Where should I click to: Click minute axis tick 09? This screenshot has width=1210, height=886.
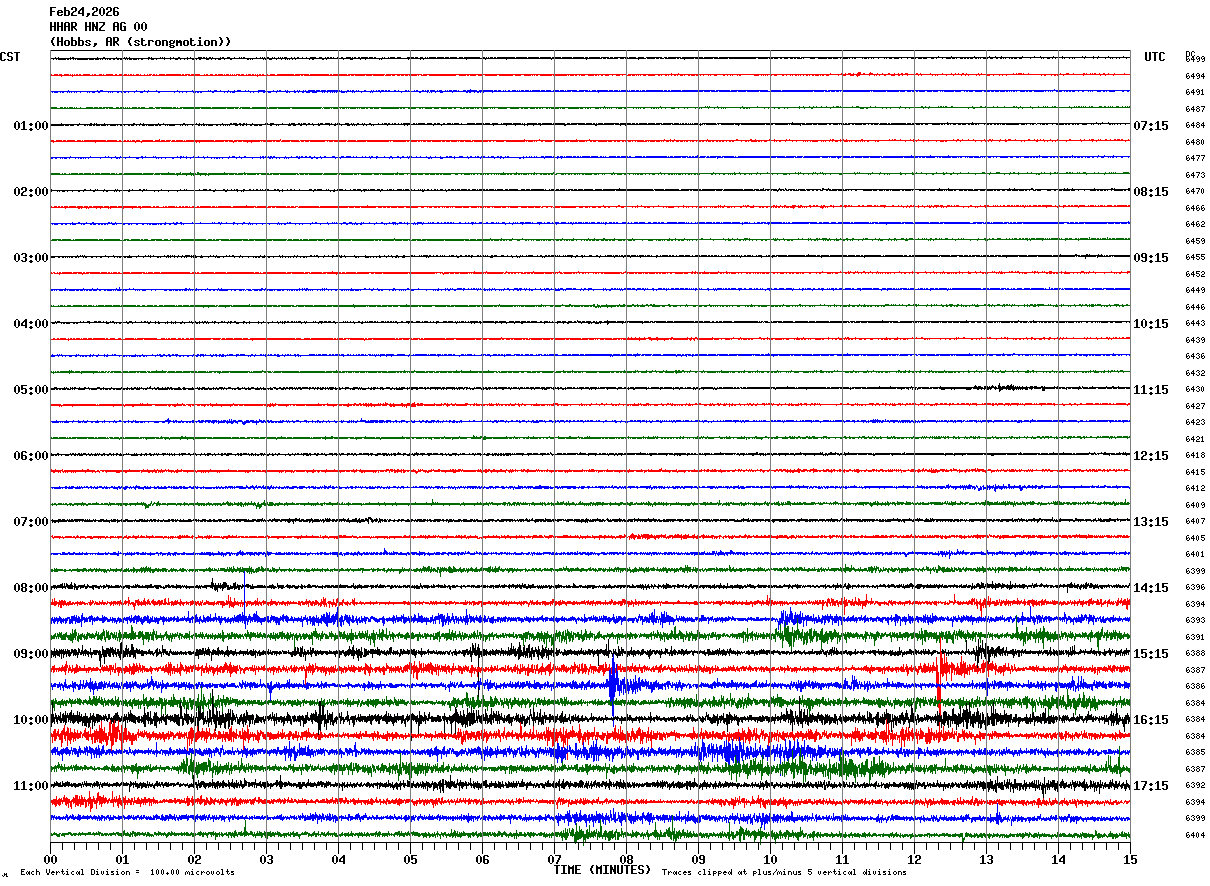[x=698, y=859]
